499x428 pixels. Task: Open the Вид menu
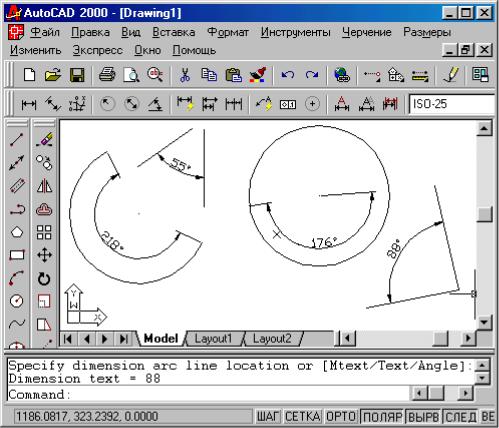[131, 32]
